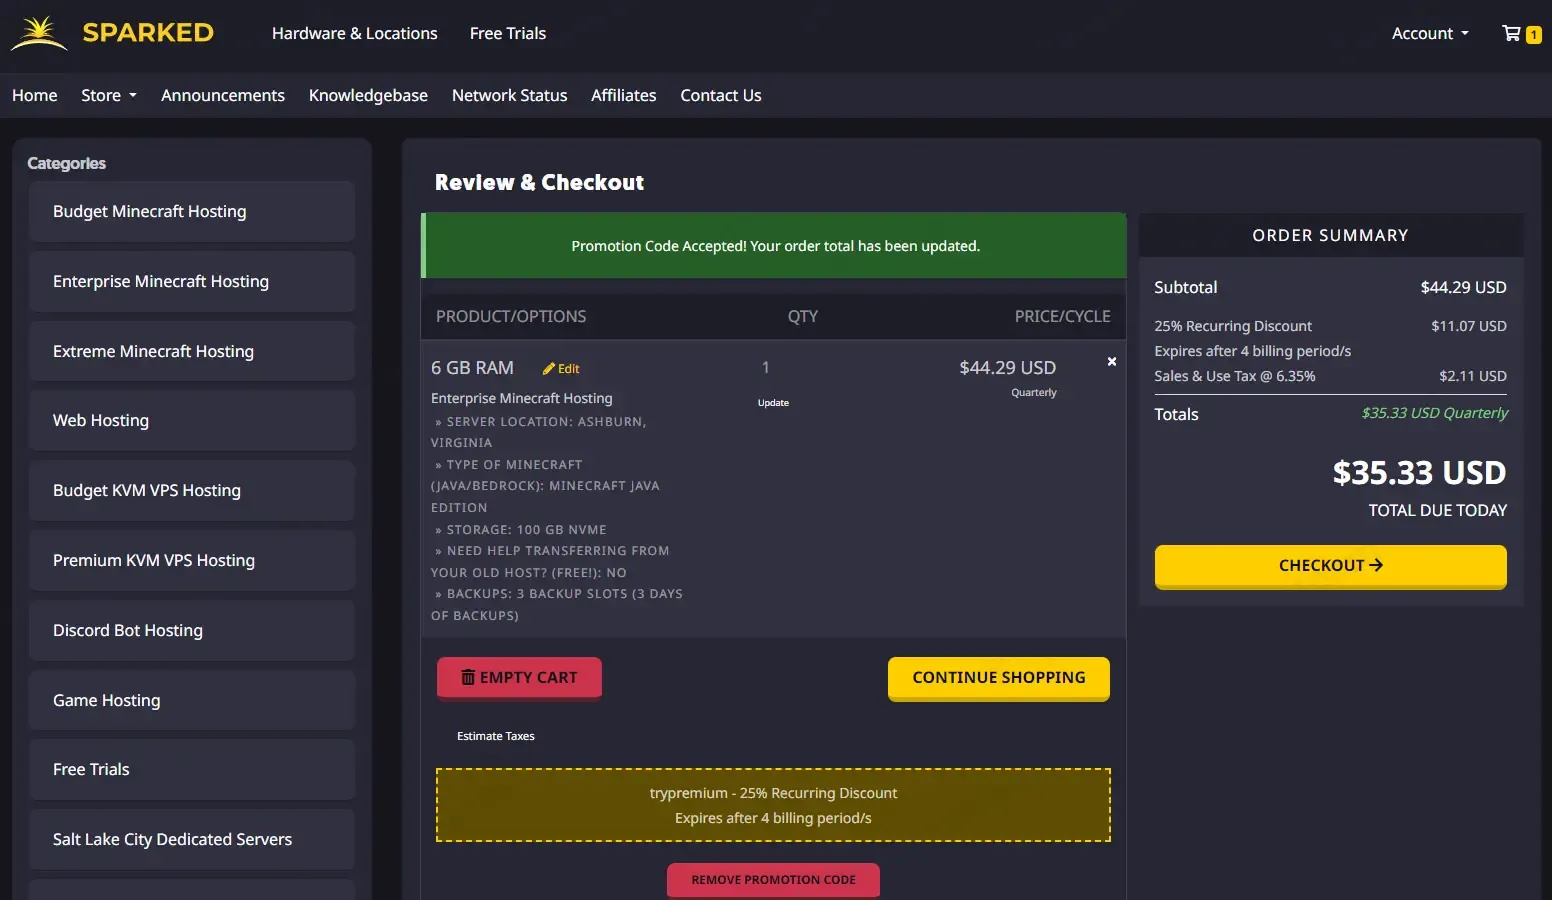View Network Status
1552x900 pixels.
click(x=509, y=95)
